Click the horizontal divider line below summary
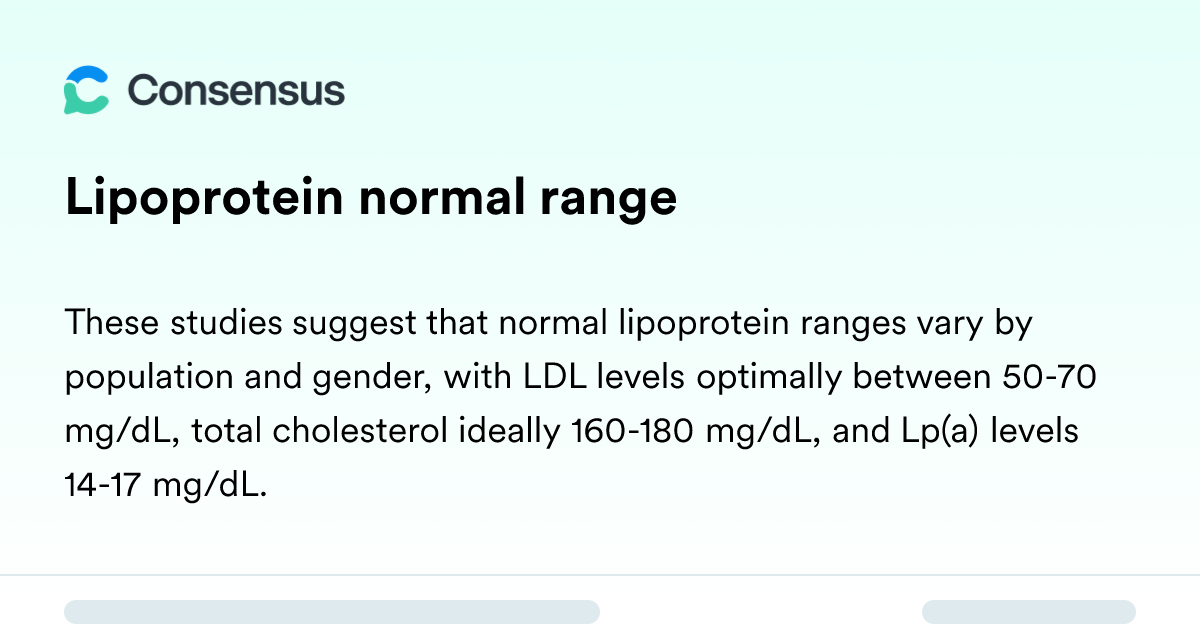This screenshot has width=1200, height=630. pos(600,575)
